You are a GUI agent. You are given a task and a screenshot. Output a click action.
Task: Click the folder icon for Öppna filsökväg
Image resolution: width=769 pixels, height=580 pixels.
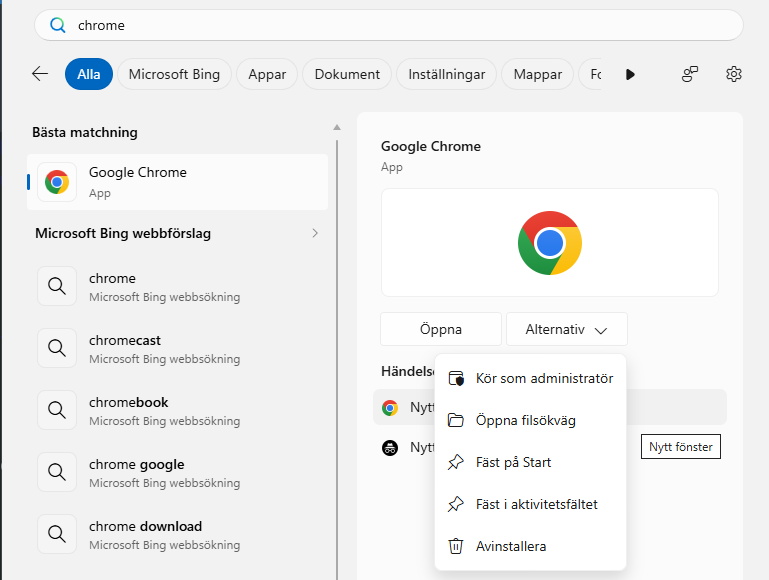click(x=456, y=420)
